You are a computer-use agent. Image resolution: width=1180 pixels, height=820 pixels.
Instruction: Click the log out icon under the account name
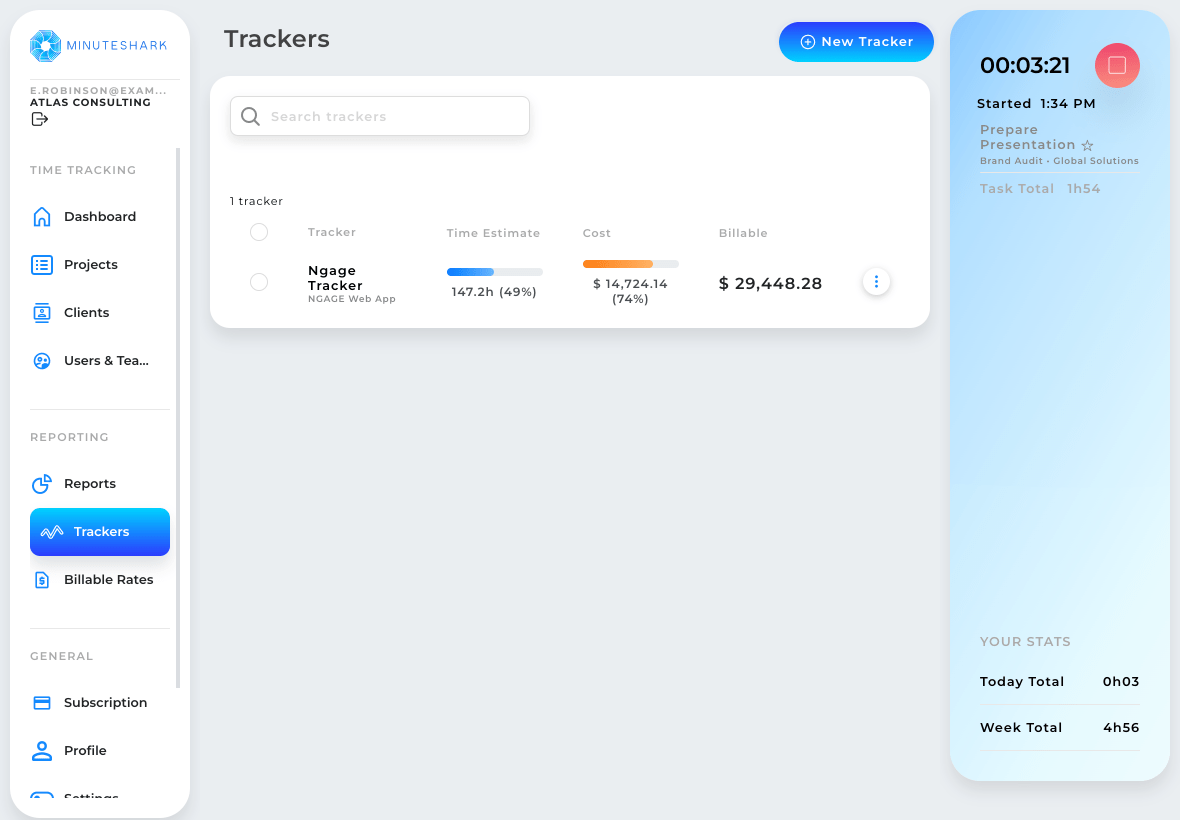[x=38, y=119]
